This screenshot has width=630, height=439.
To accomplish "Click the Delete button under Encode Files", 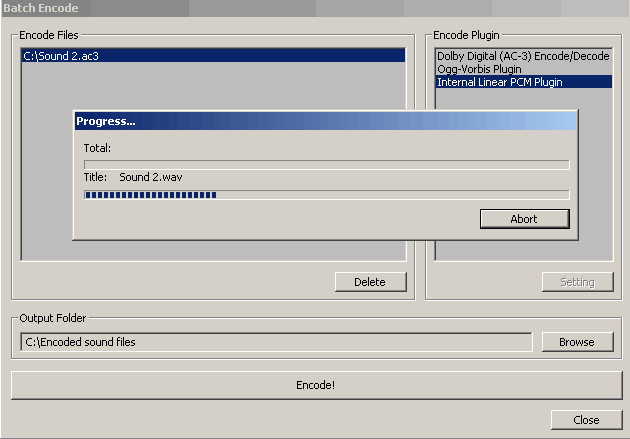I will pos(370,282).
